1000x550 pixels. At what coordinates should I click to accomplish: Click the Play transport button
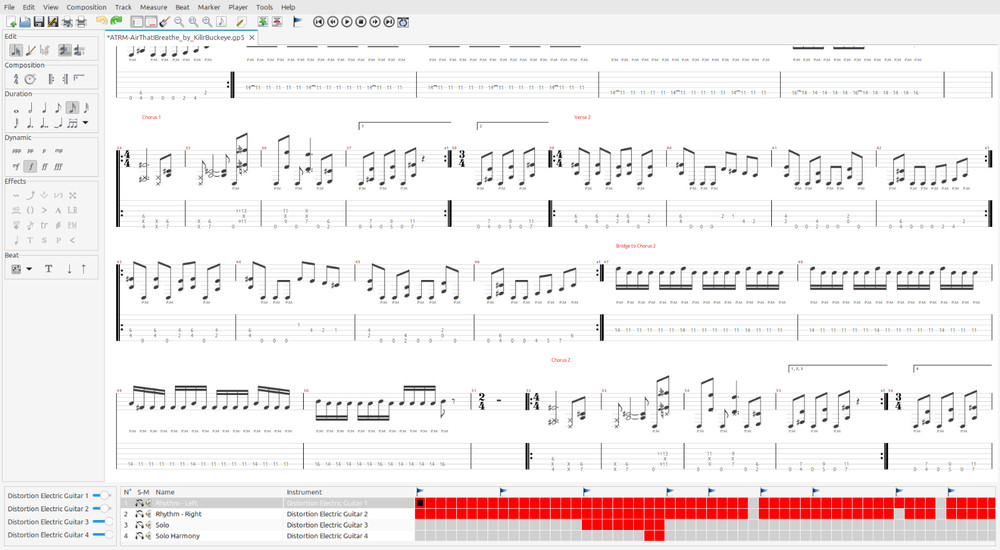click(347, 22)
